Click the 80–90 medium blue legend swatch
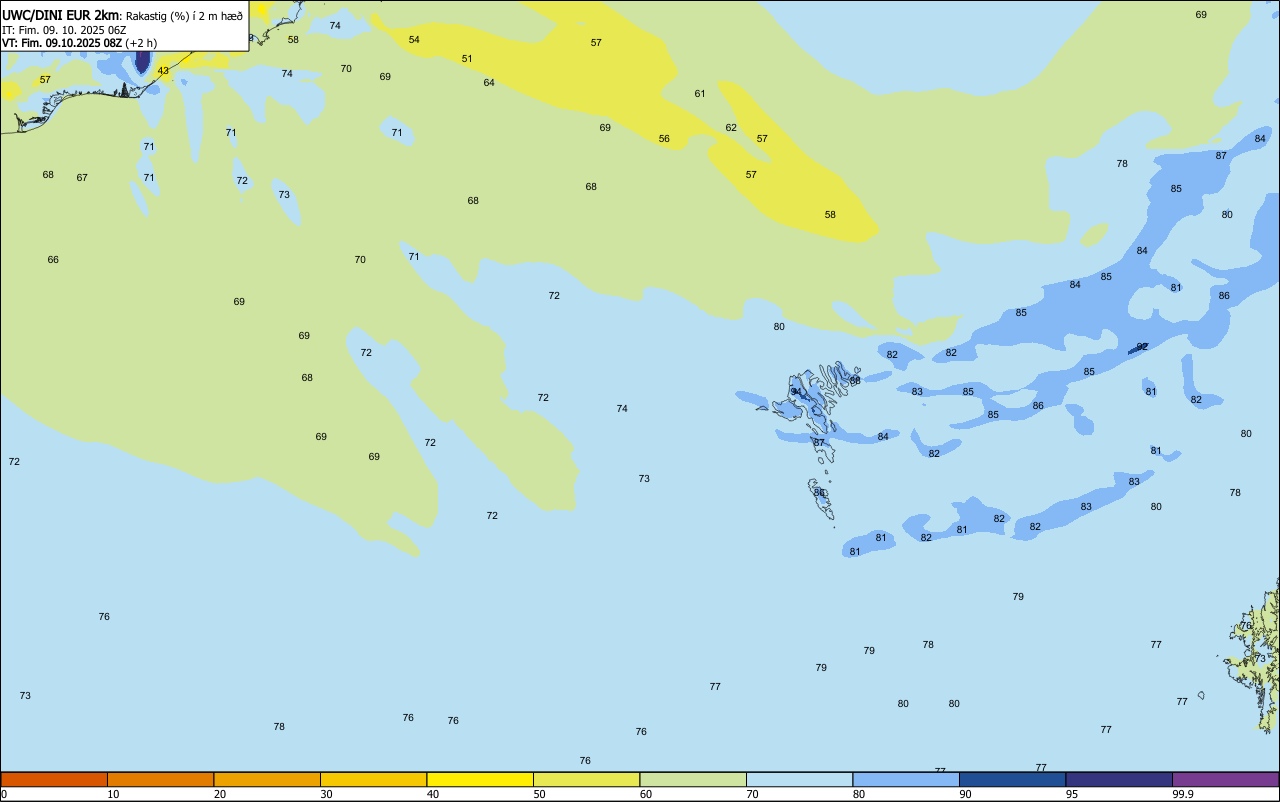Viewport: 1280px width, 802px height. click(906, 779)
